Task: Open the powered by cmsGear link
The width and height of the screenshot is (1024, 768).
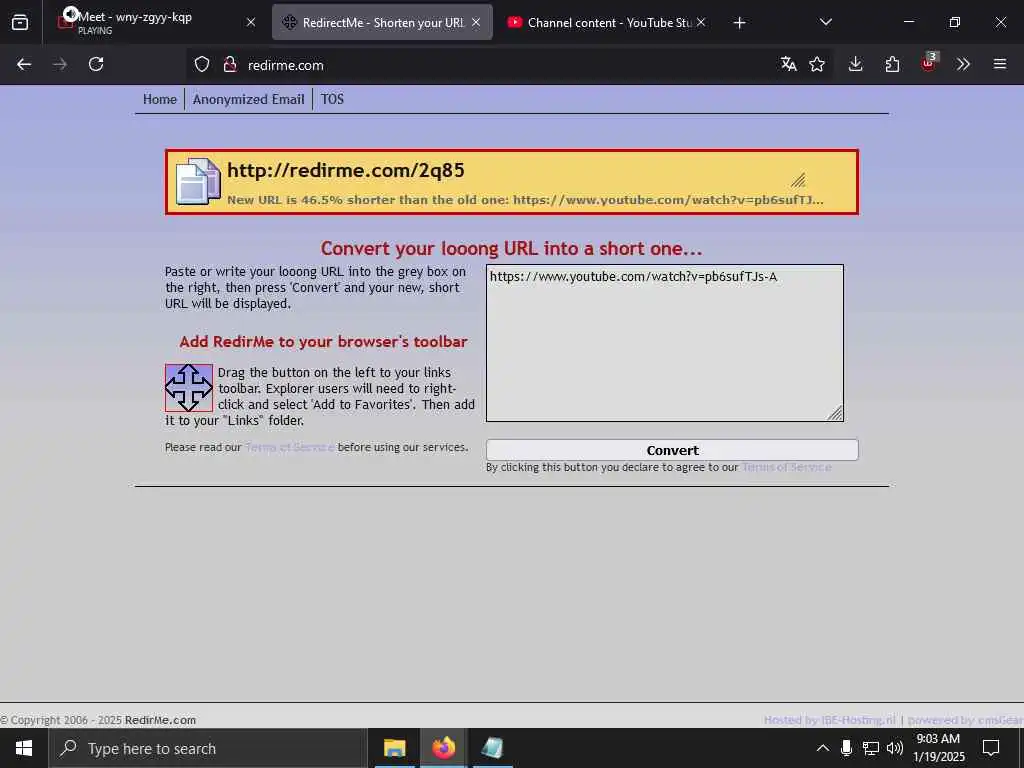Action: pyautogui.click(x=965, y=720)
